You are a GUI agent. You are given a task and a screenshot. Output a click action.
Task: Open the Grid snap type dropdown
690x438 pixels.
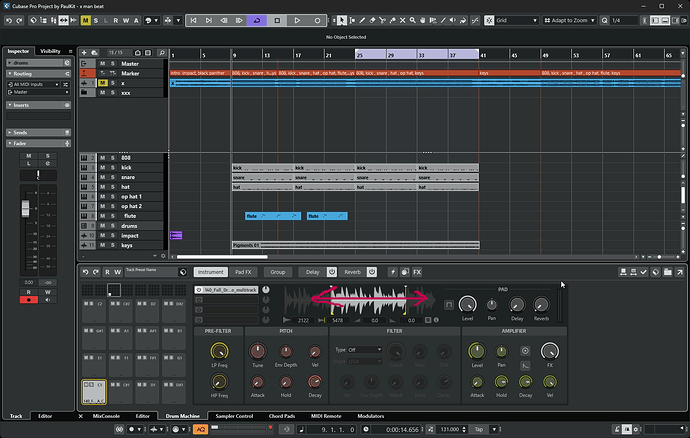pyautogui.click(x=517, y=20)
